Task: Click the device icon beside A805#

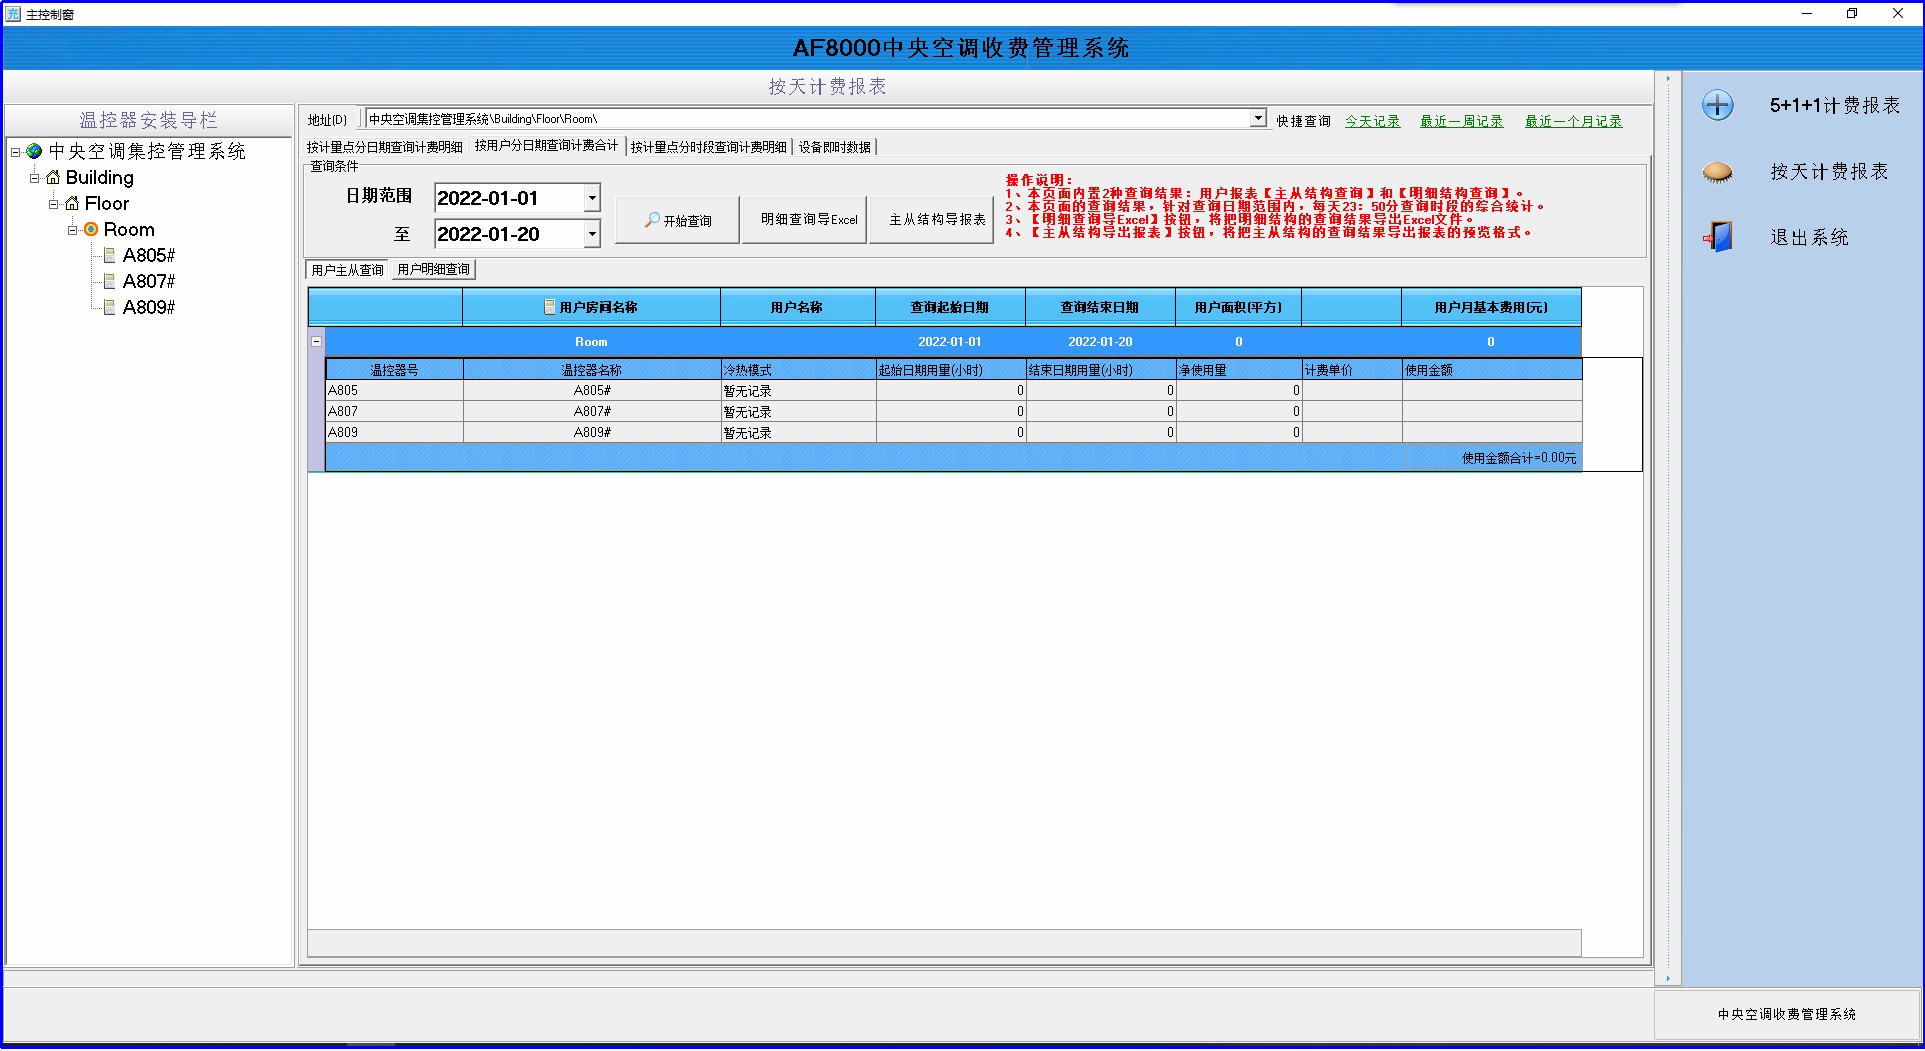Action: 110,255
